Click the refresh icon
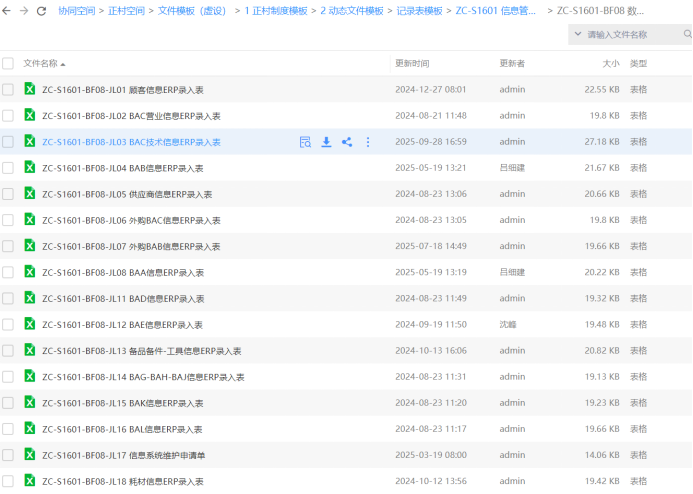Viewport: 693px width, 494px height. point(41,11)
